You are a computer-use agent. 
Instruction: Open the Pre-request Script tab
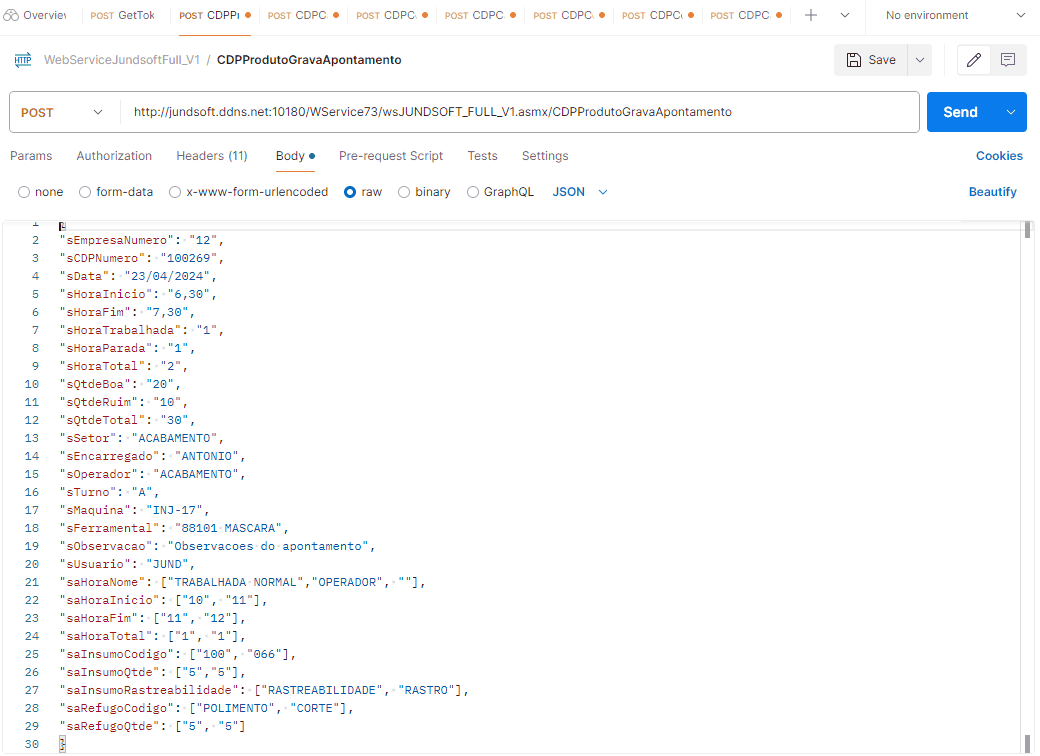pyautogui.click(x=391, y=156)
